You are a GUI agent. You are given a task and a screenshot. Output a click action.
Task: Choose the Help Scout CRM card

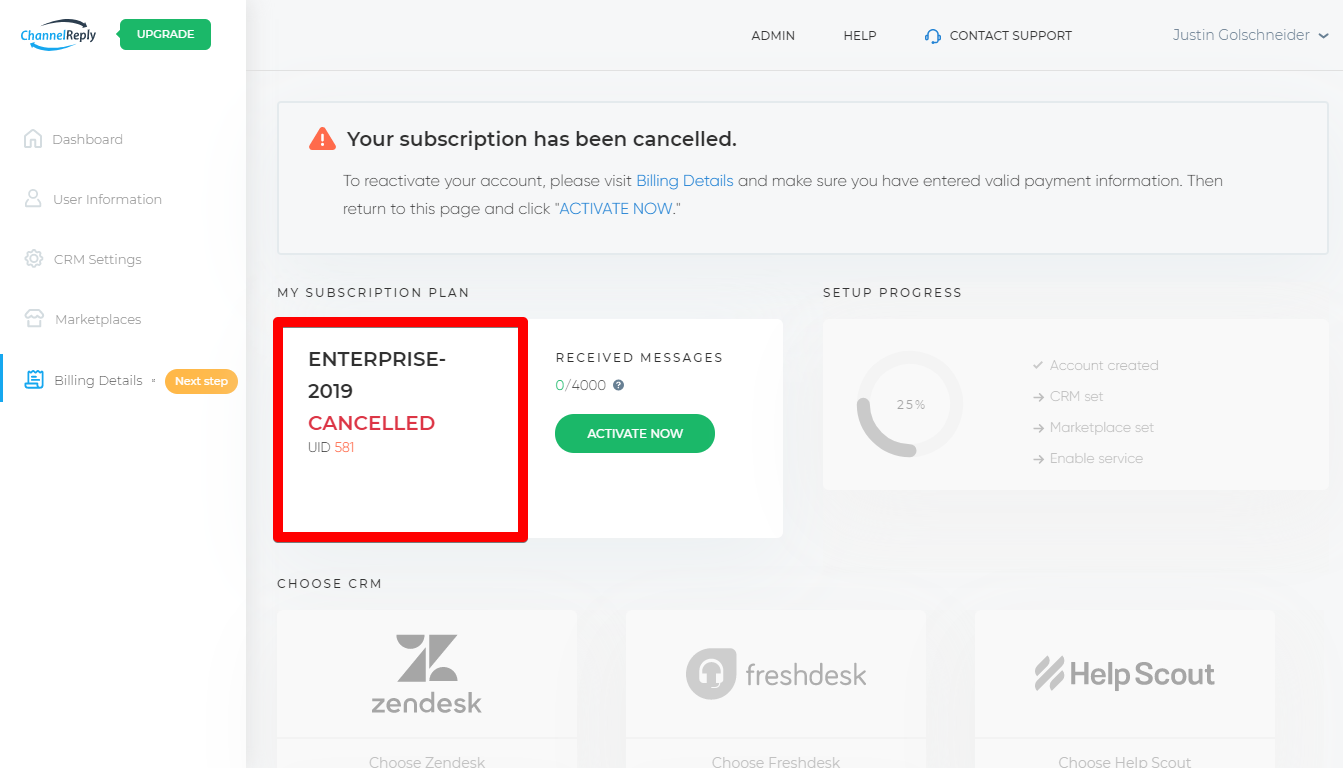(x=1125, y=689)
